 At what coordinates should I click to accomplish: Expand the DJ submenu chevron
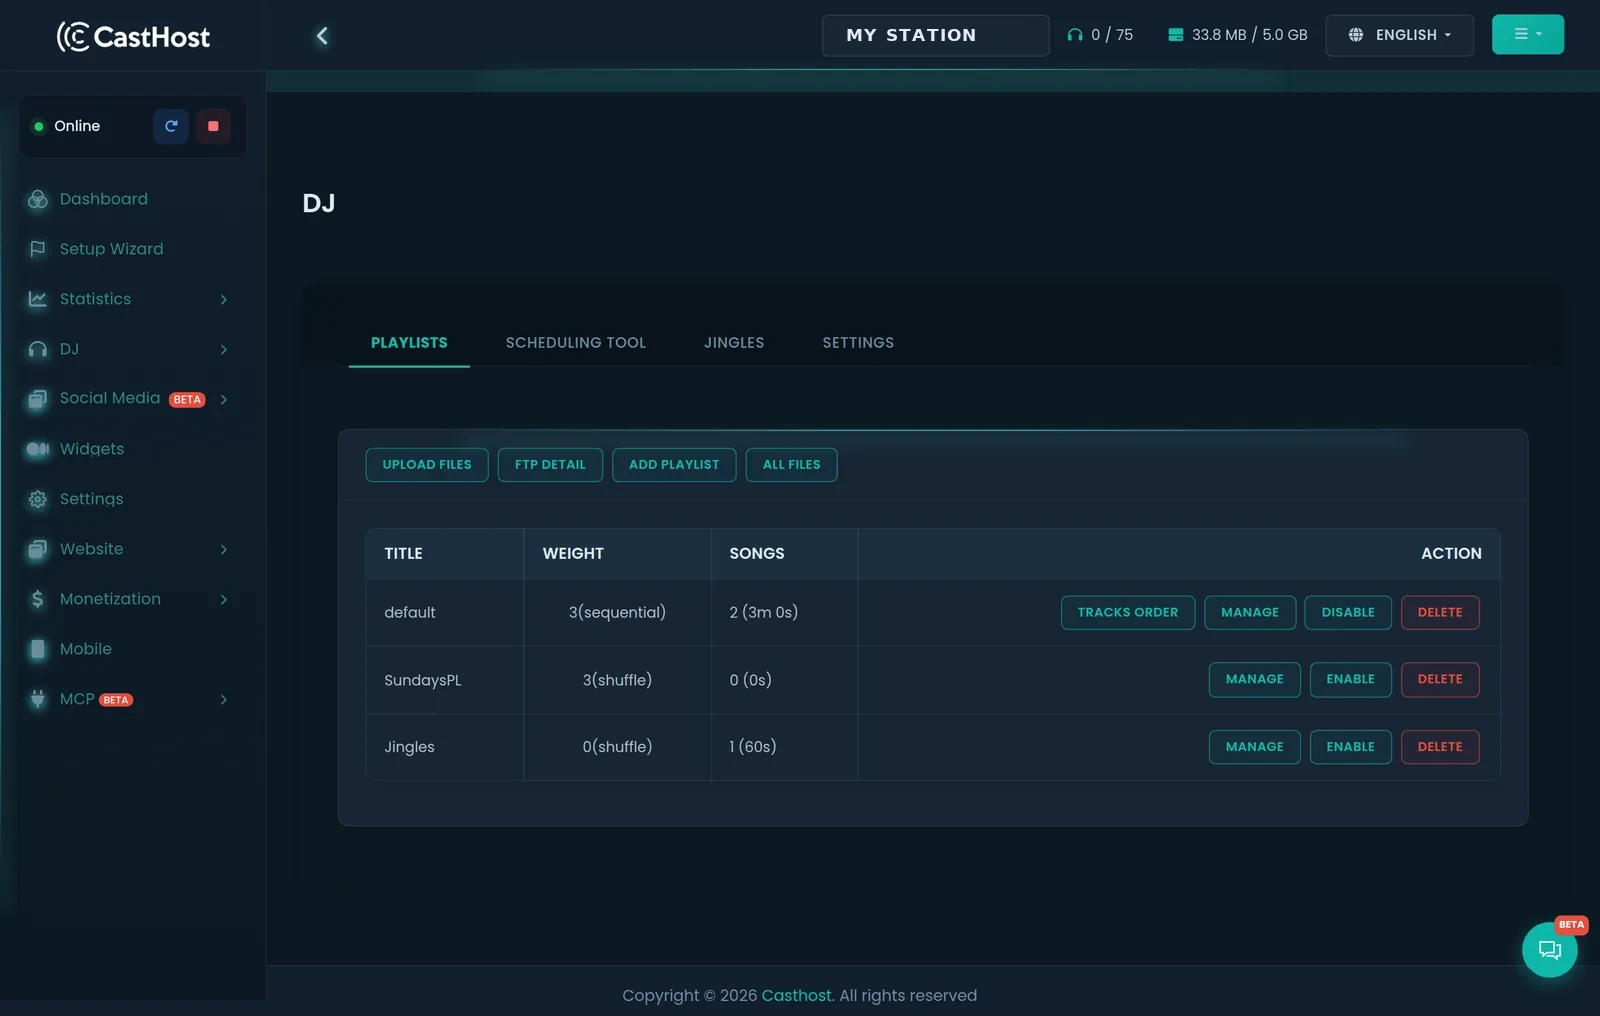click(x=224, y=349)
